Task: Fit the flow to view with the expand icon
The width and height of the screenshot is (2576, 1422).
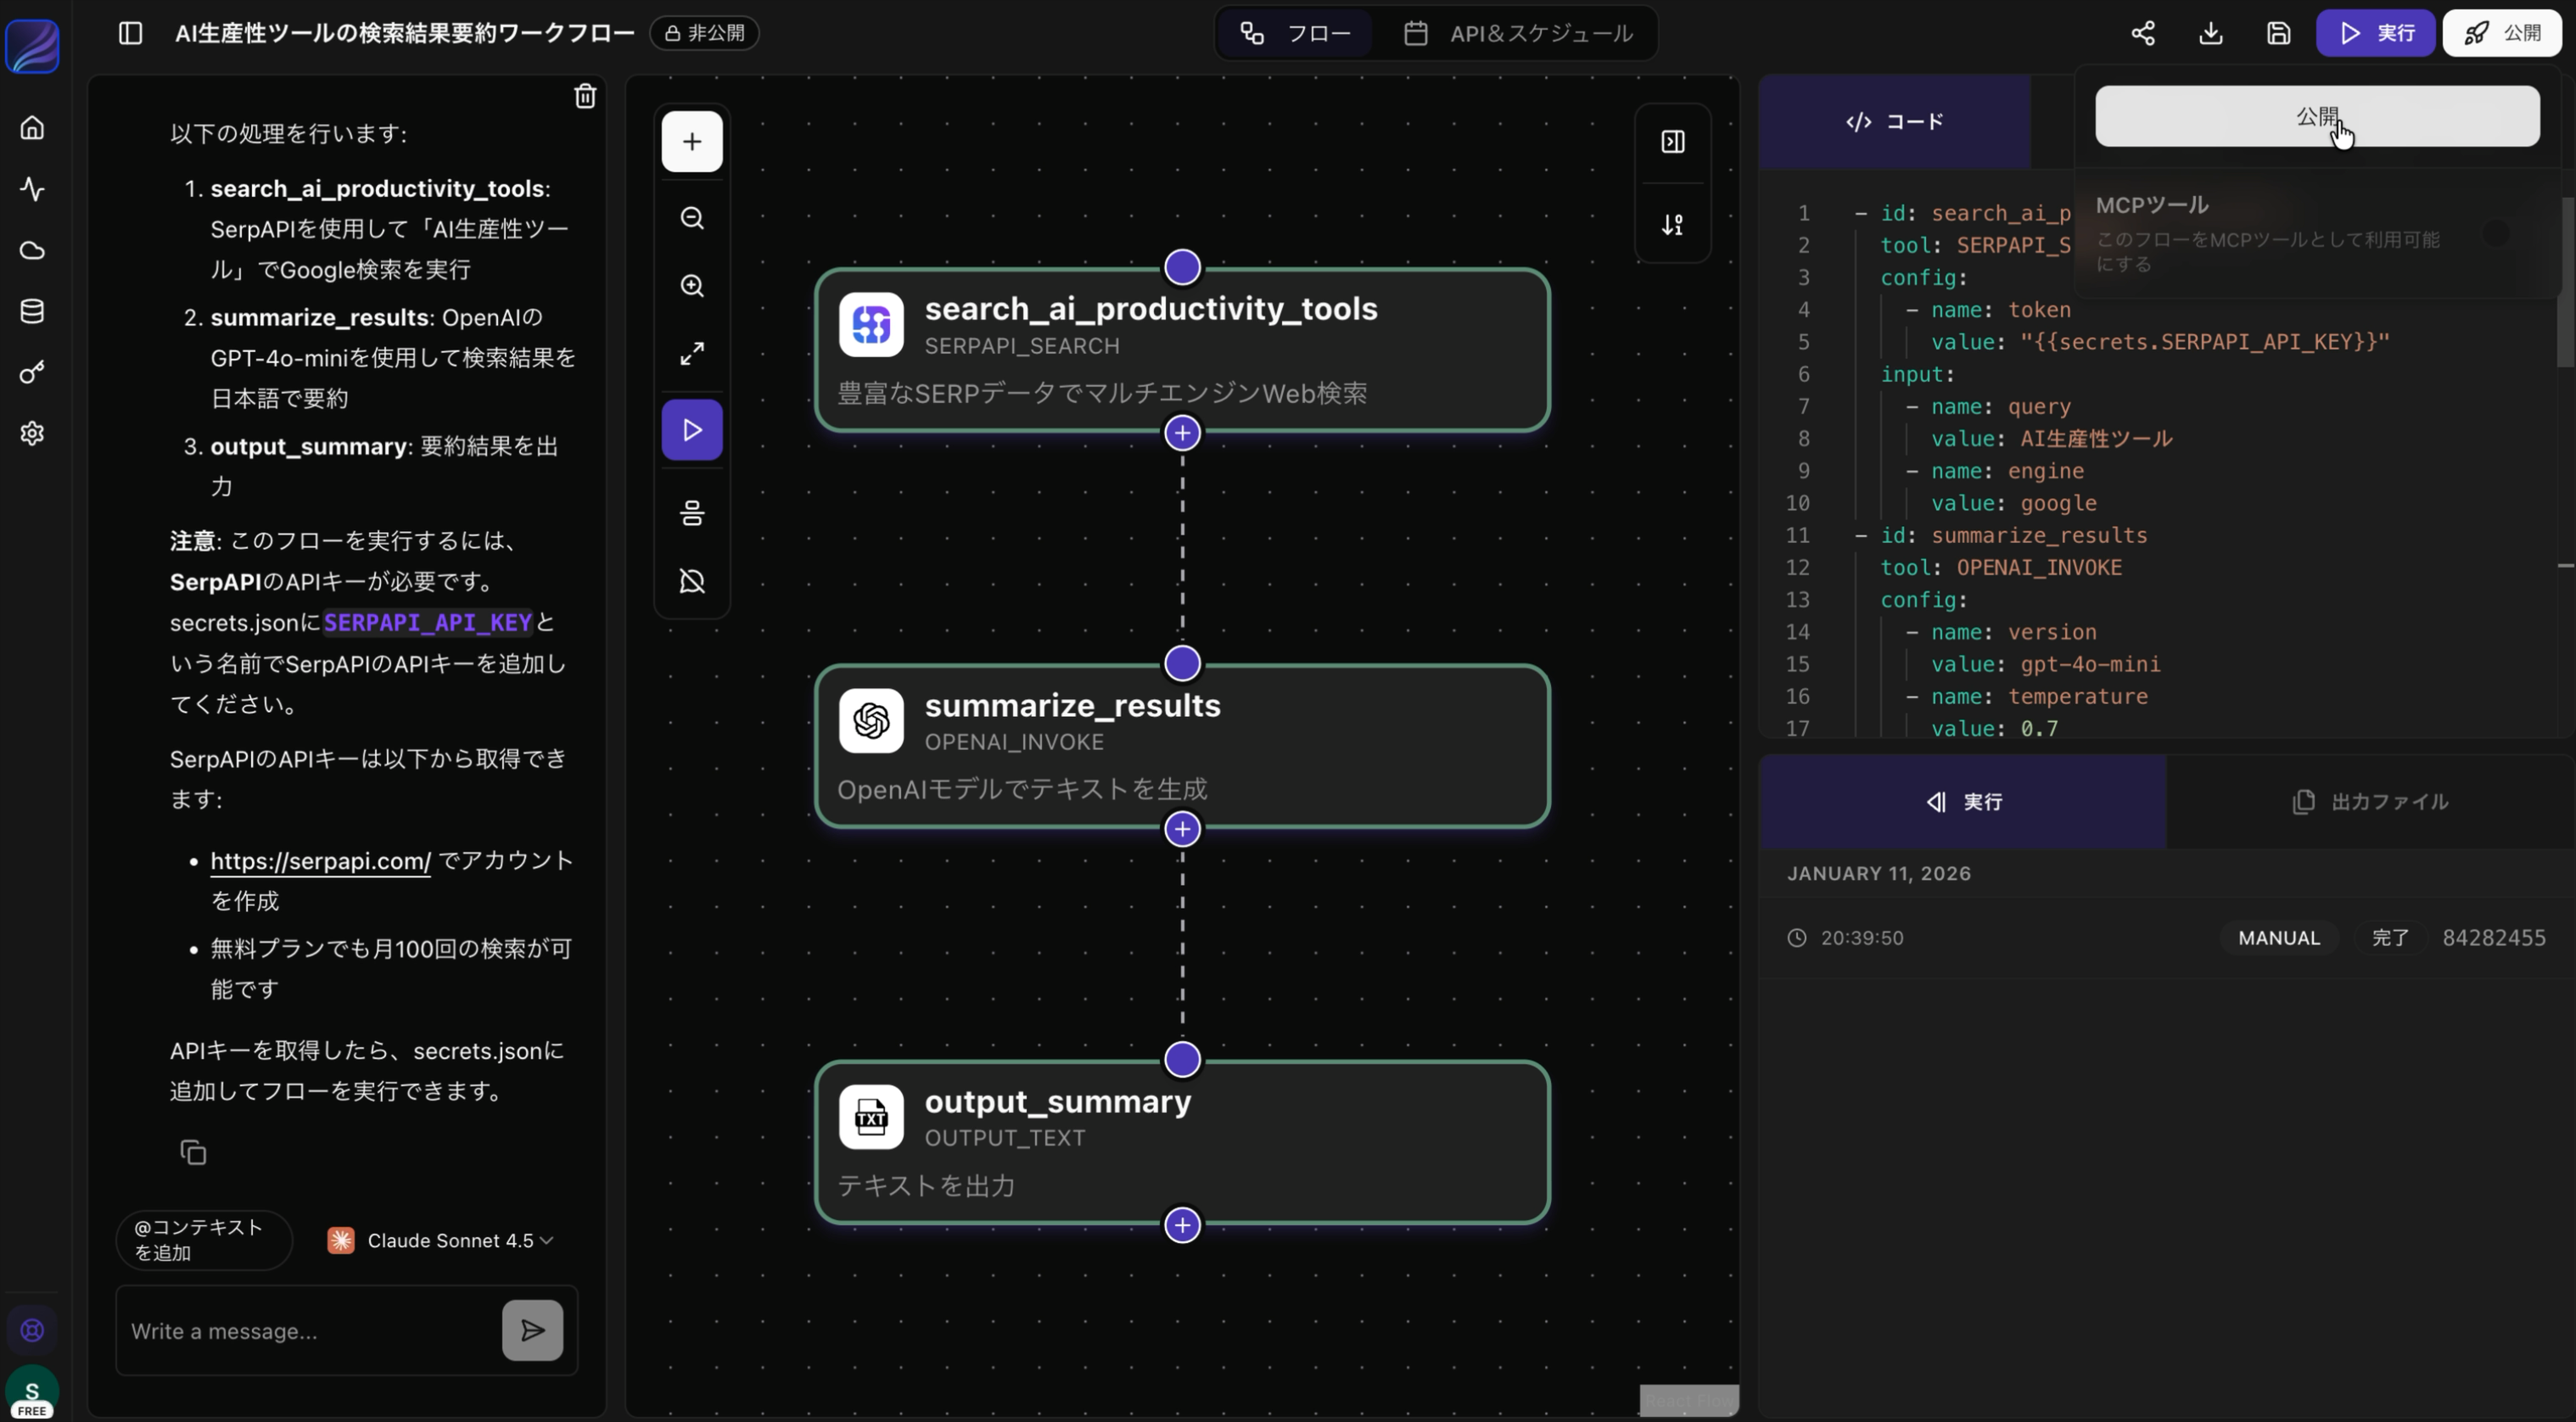Action: 692,354
